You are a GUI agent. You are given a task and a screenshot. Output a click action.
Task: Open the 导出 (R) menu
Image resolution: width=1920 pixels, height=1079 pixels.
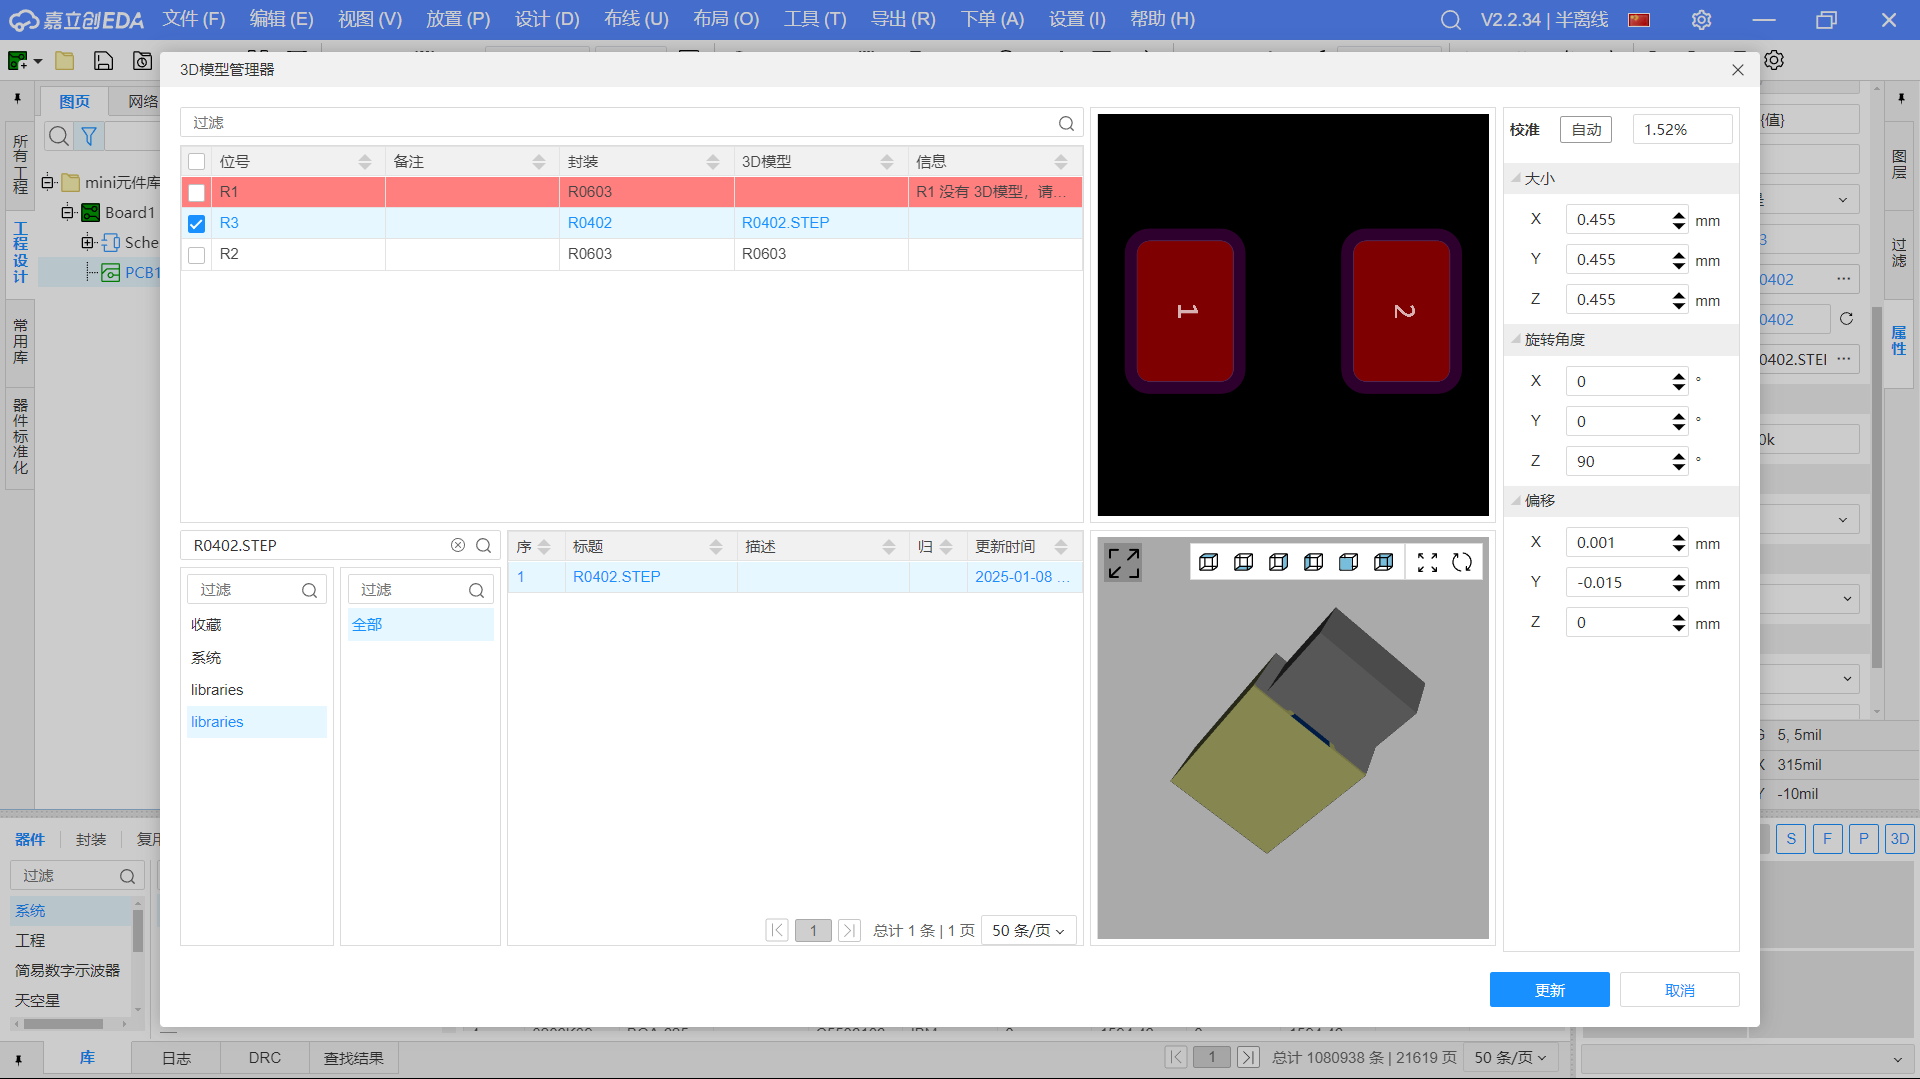(x=903, y=19)
